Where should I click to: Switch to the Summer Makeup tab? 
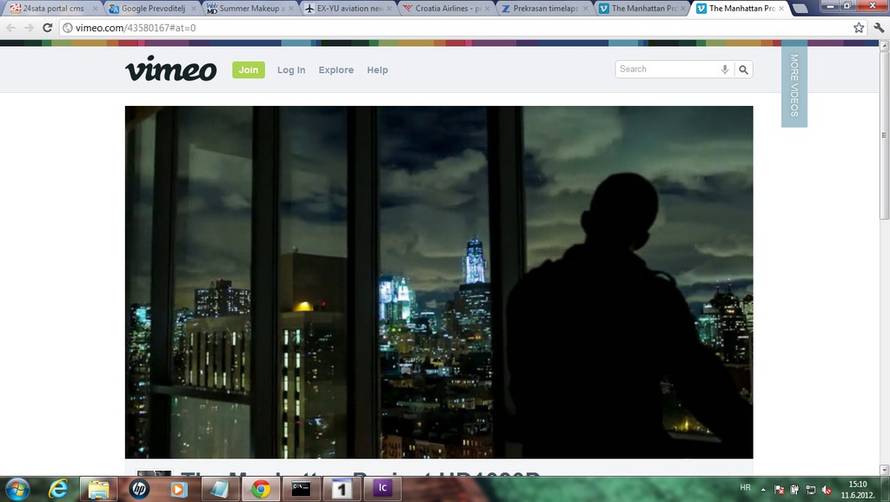(x=248, y=9)
